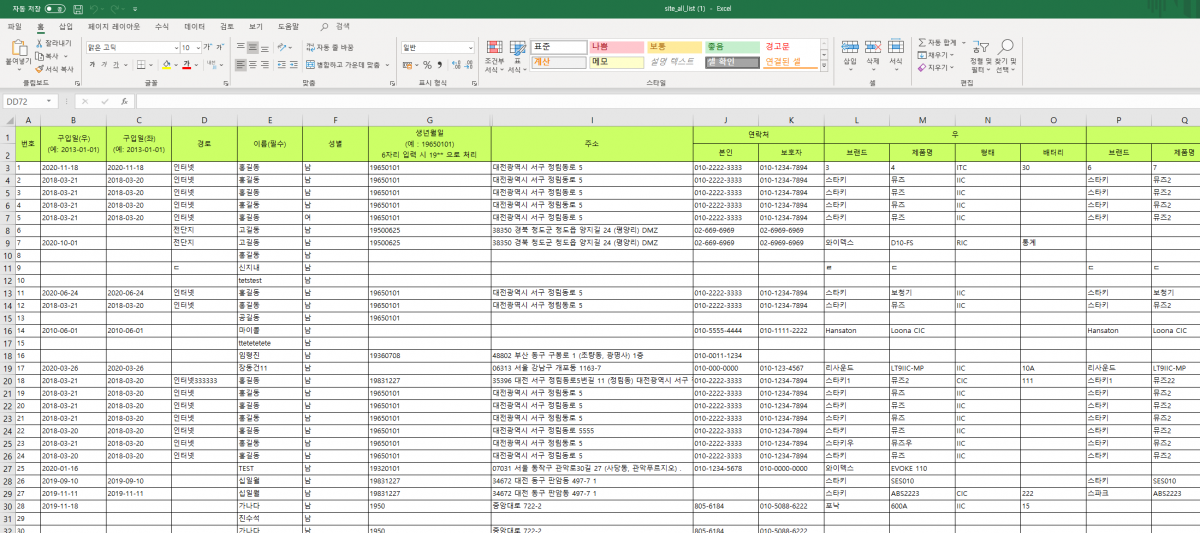The image size is (1200, 533).
Task: Expand the cell styles gallery
Action: 824,67
